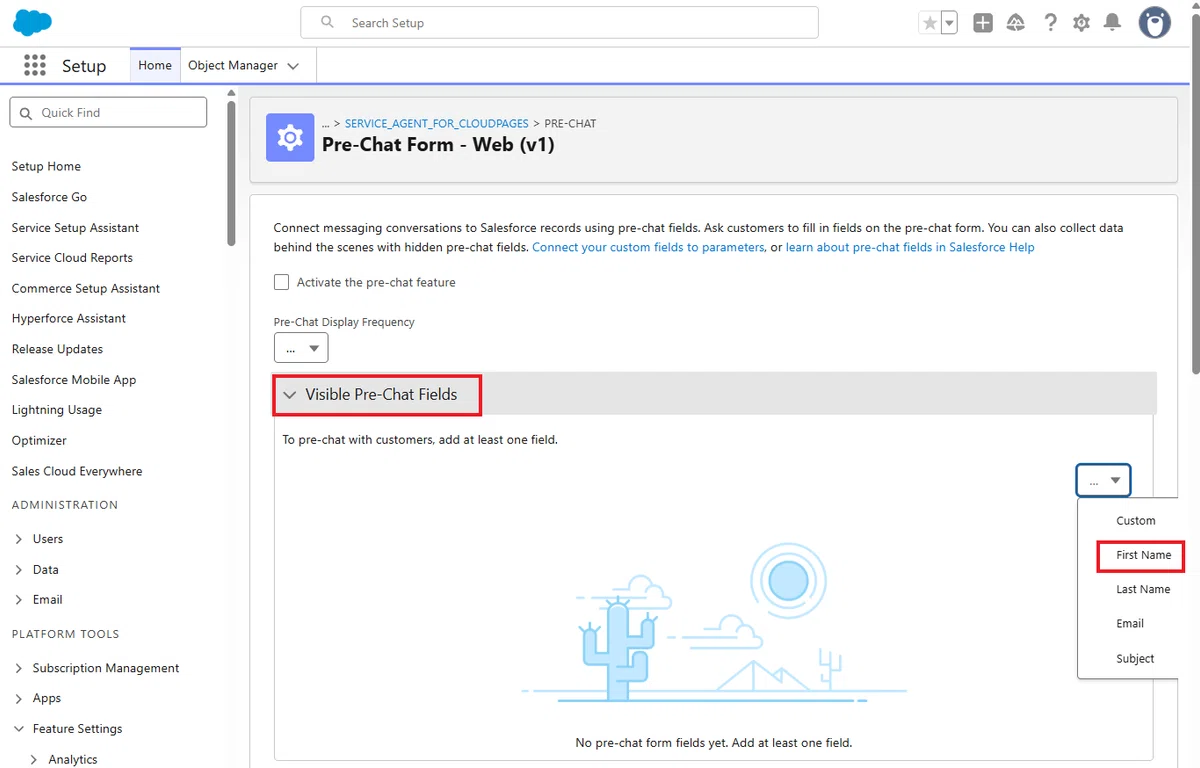1200x768 pixels.
Task: Open Commerce Setup Assistant
Action: click(86, 288)
